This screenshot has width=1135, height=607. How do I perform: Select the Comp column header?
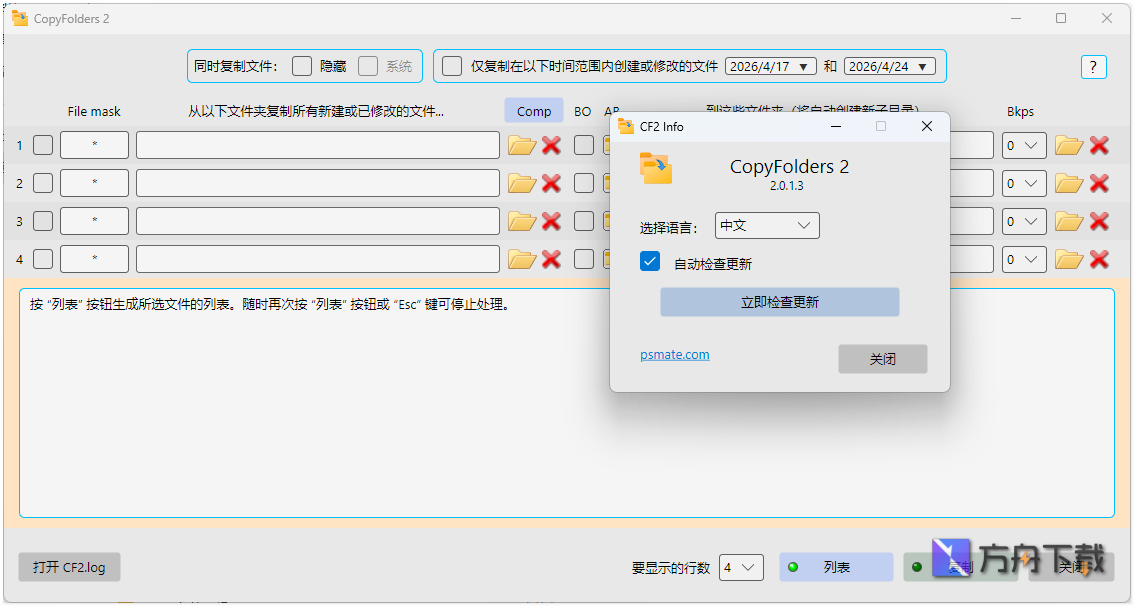point(534,110)
